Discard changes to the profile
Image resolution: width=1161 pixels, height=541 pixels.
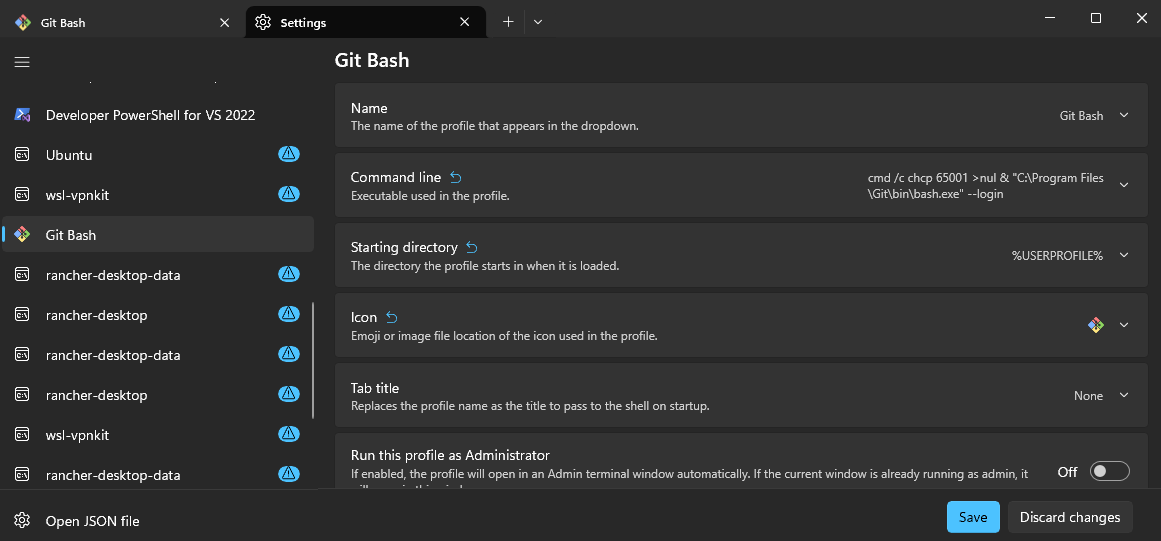click(1070, 517)
